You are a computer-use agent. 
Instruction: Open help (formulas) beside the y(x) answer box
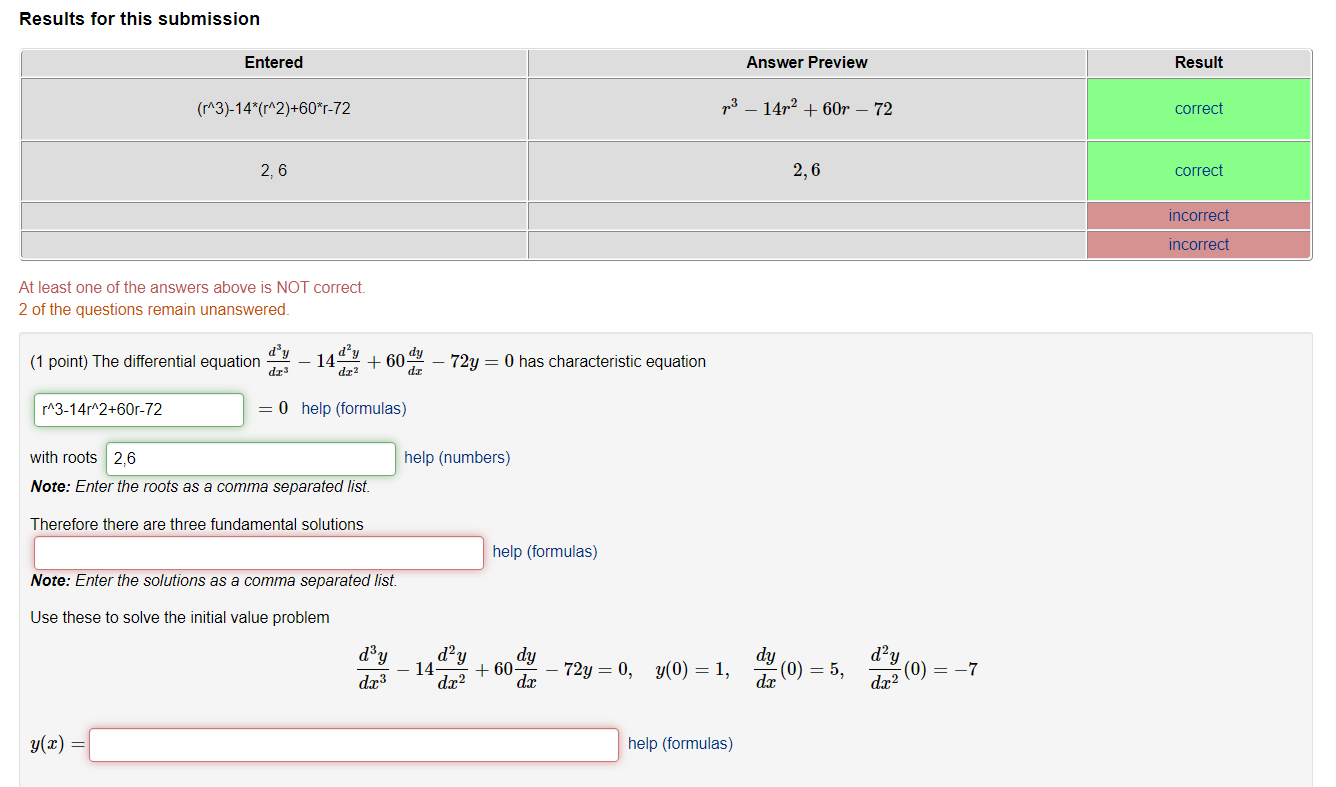pyautogui.click(x=680, y=743)
